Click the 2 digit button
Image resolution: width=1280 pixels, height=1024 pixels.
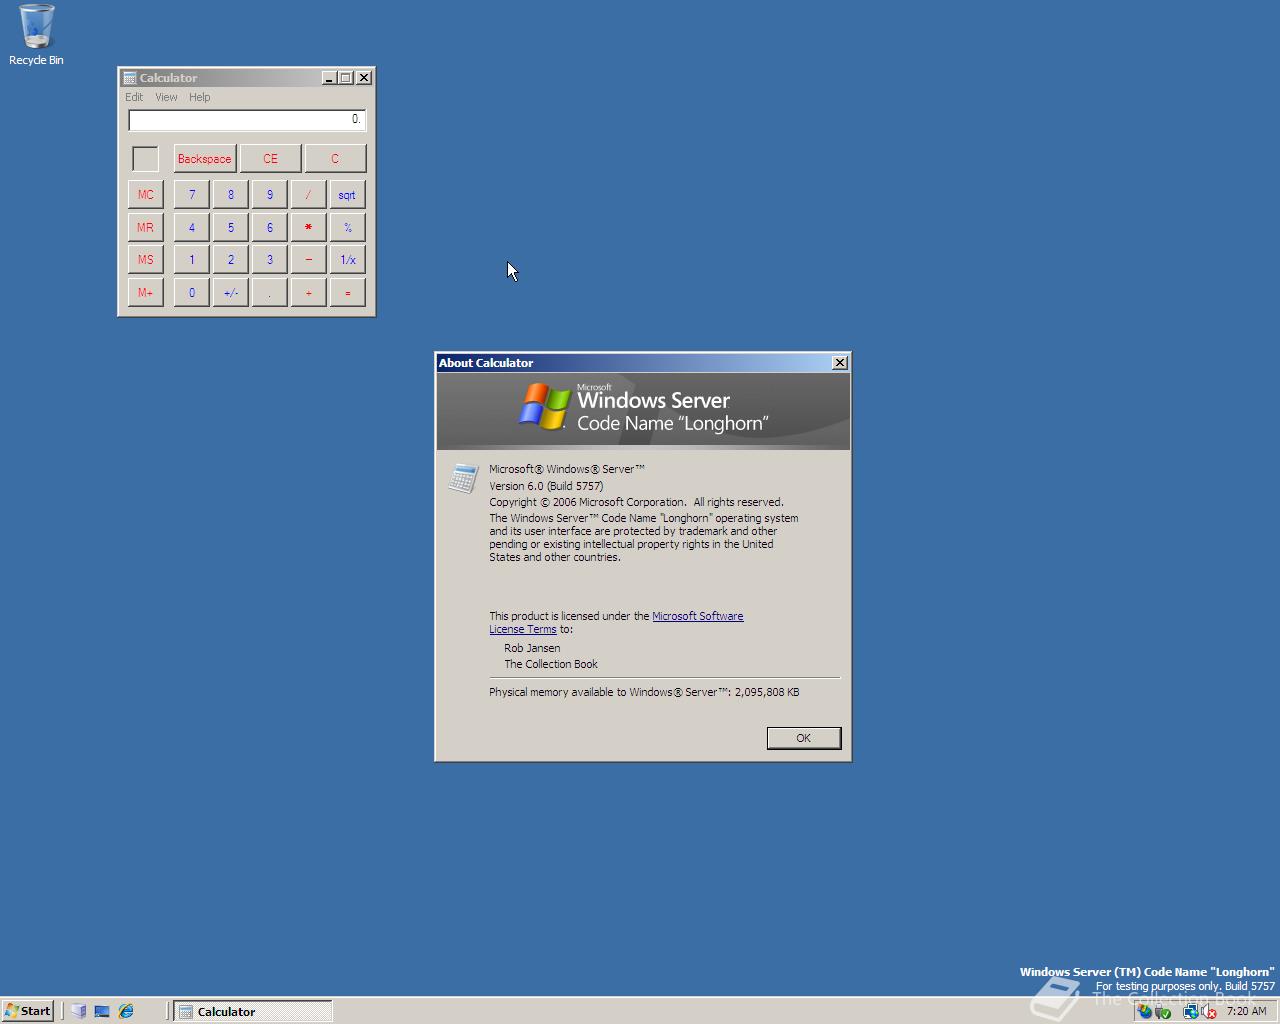pos(231,260)
